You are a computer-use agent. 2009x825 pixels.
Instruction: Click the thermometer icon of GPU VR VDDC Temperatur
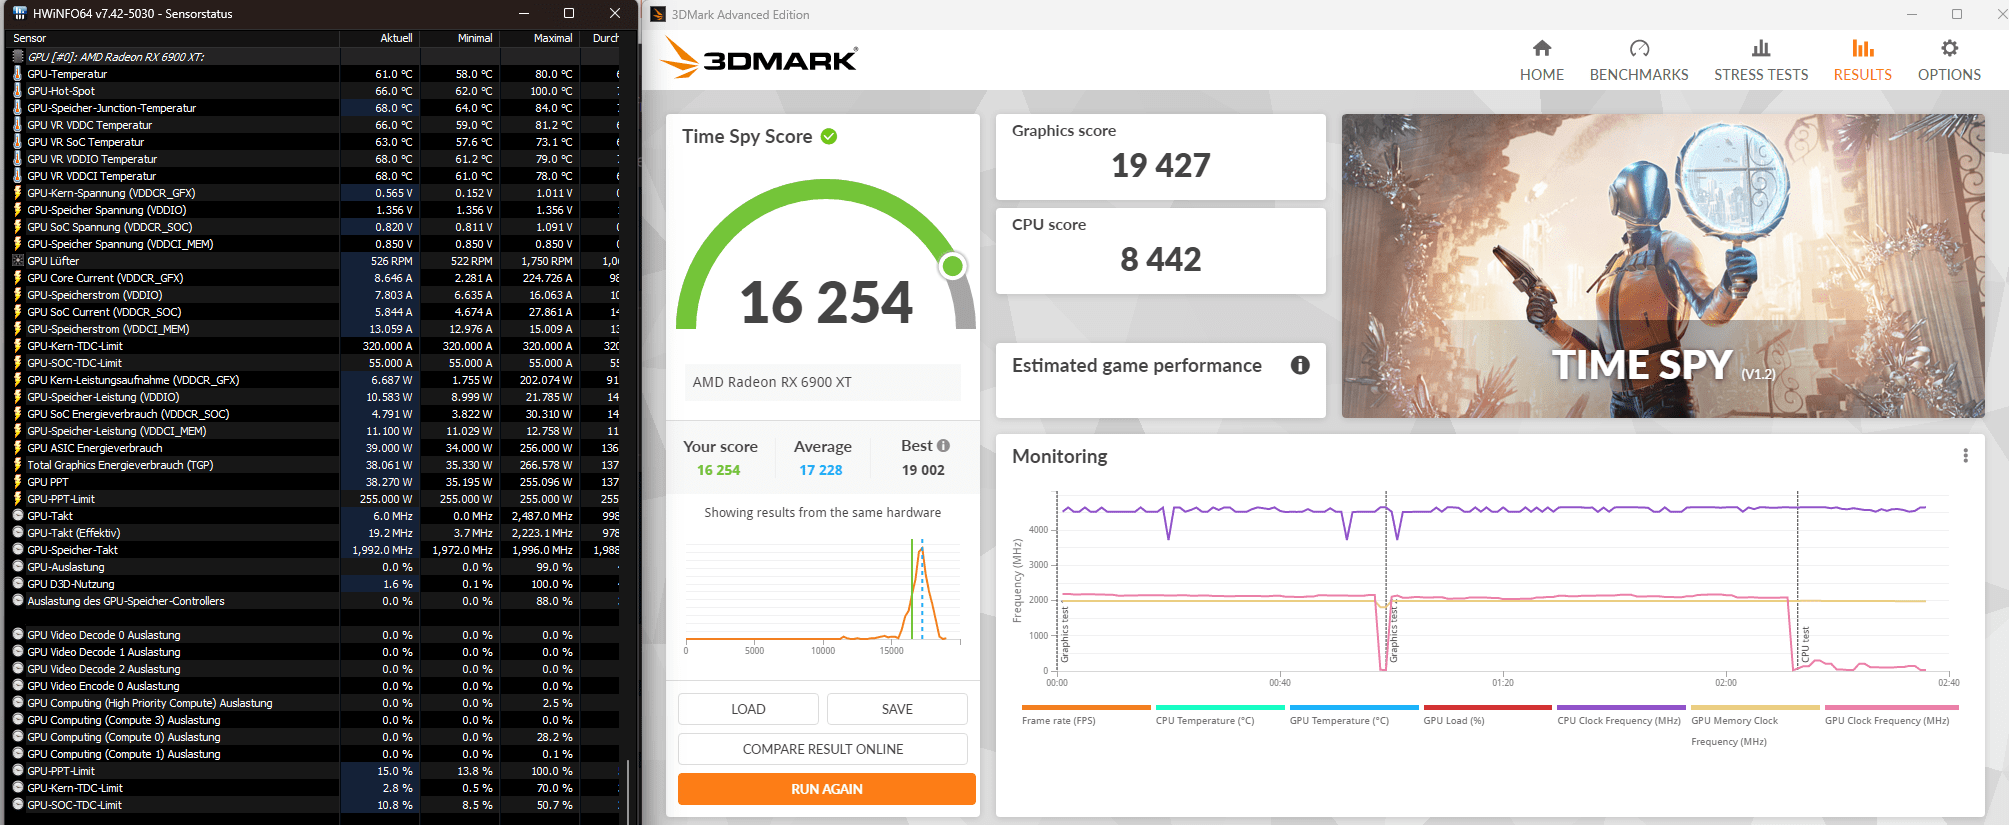(17, 125)
